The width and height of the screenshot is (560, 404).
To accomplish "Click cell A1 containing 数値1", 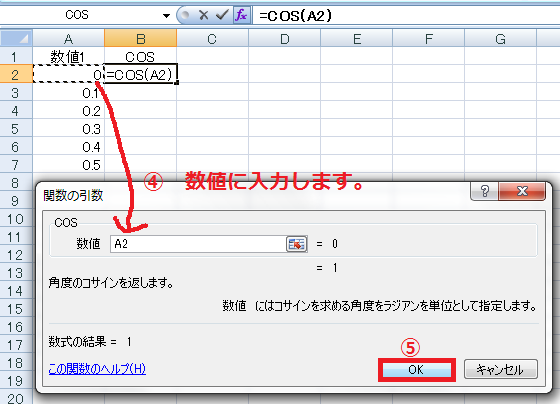I will (x=69, y=56).
